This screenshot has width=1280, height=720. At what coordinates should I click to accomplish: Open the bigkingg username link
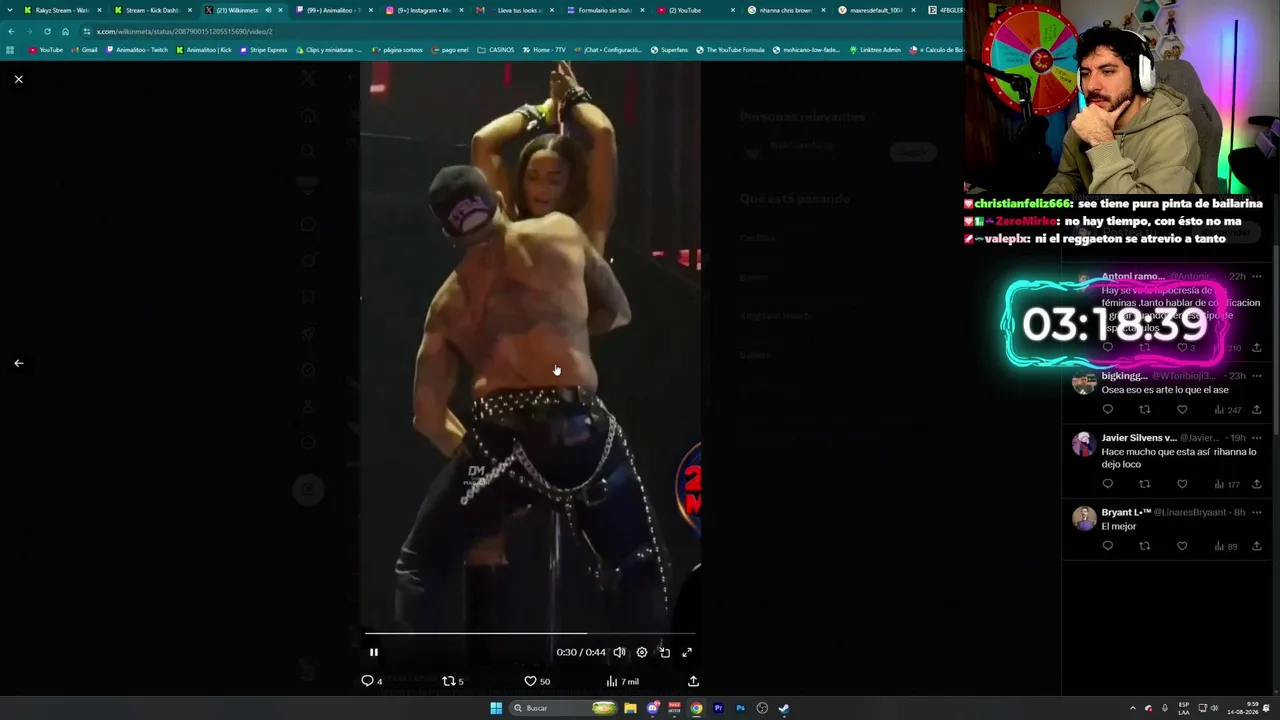point(1124,376)
